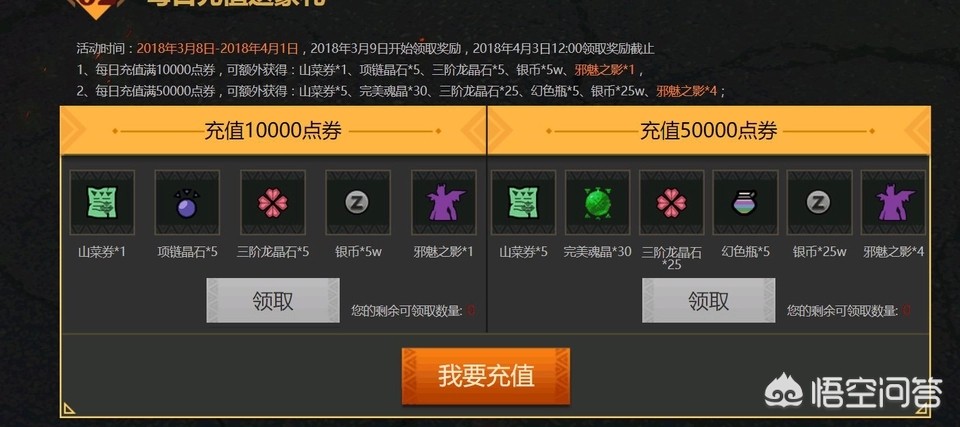
Task: Select the 邪魅之影*1 purple figure icon
Action: 444,203
